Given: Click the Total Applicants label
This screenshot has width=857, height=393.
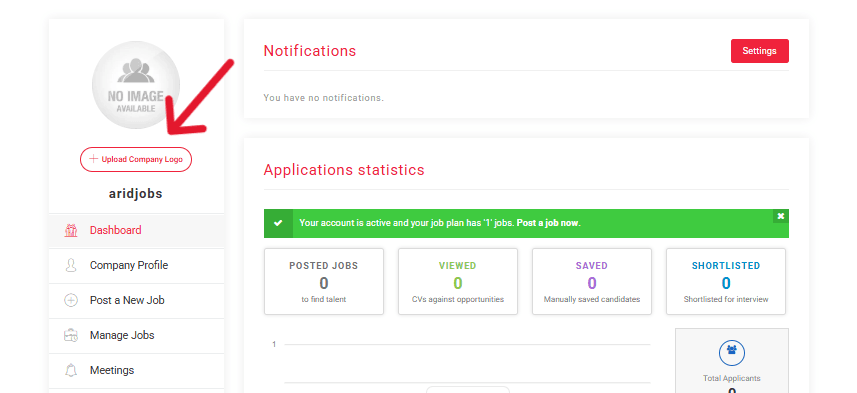Looking at the screenshot, I should coord(732,378).
